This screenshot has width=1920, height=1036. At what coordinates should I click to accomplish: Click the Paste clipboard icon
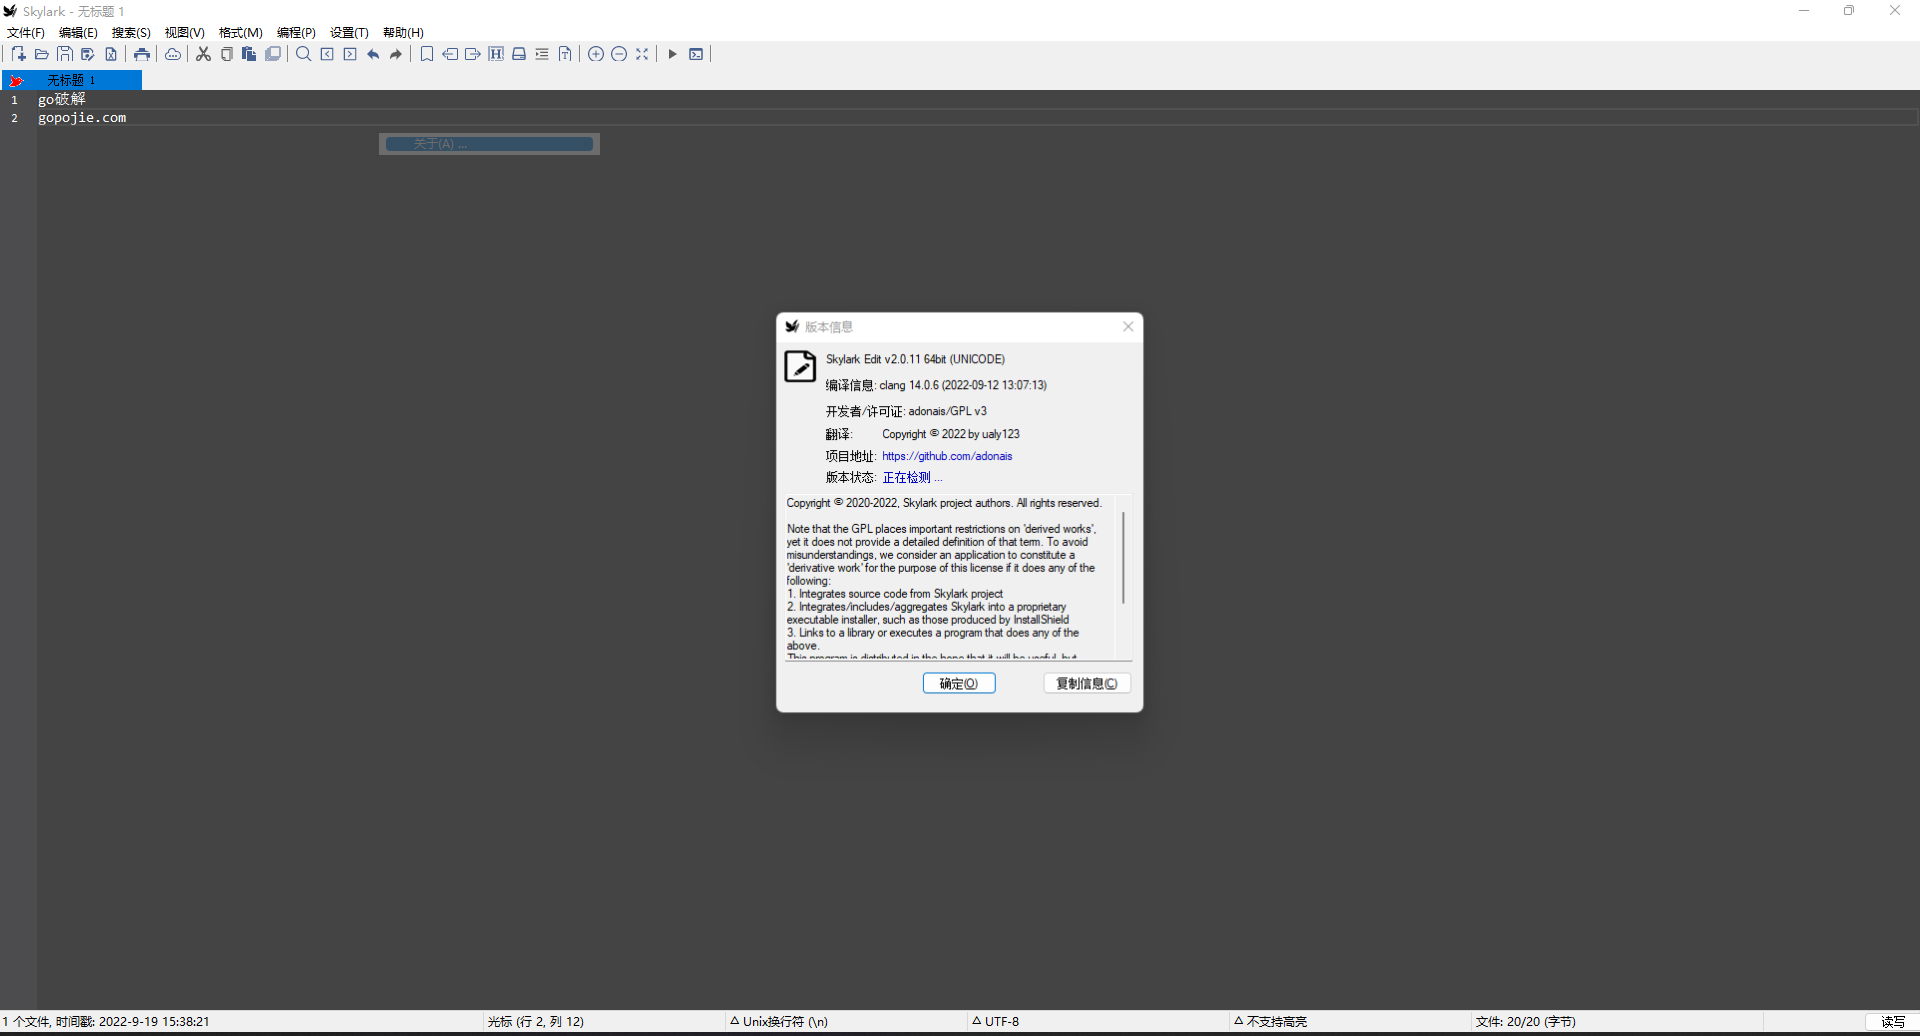coord(249,54)
